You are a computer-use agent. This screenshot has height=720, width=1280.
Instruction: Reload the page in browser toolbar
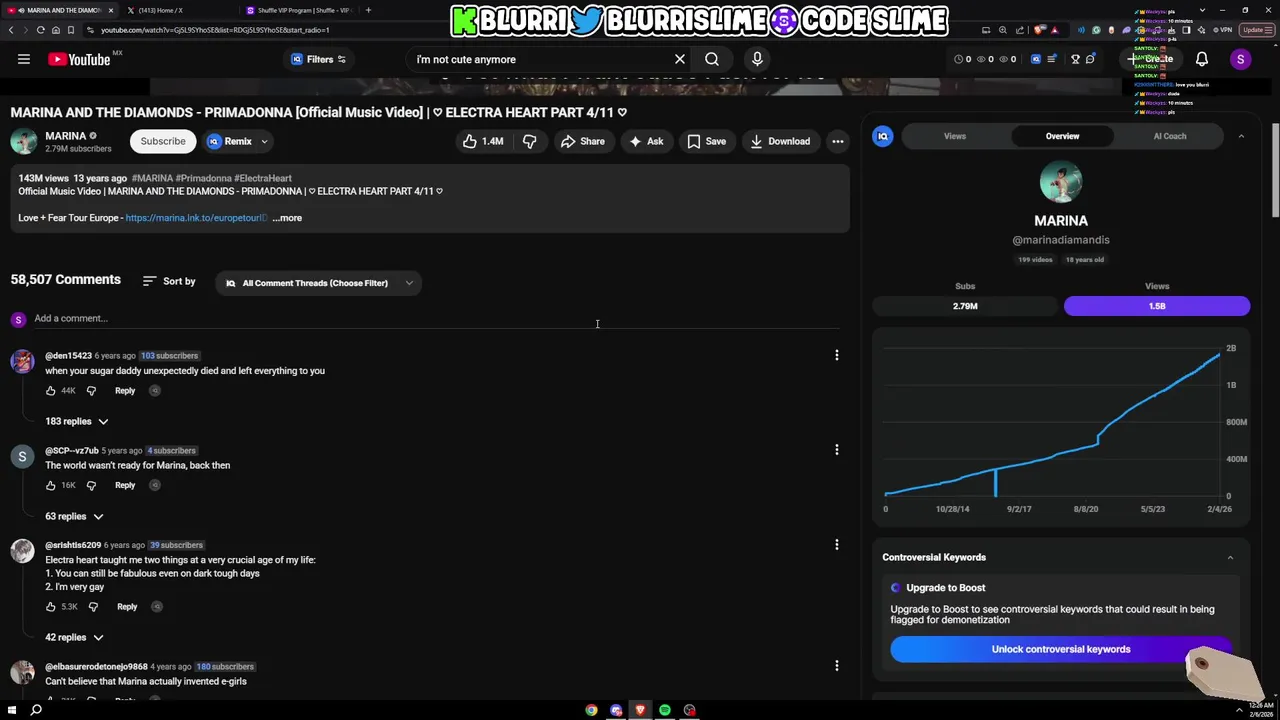pyautogui.click(x=41, y=30)
